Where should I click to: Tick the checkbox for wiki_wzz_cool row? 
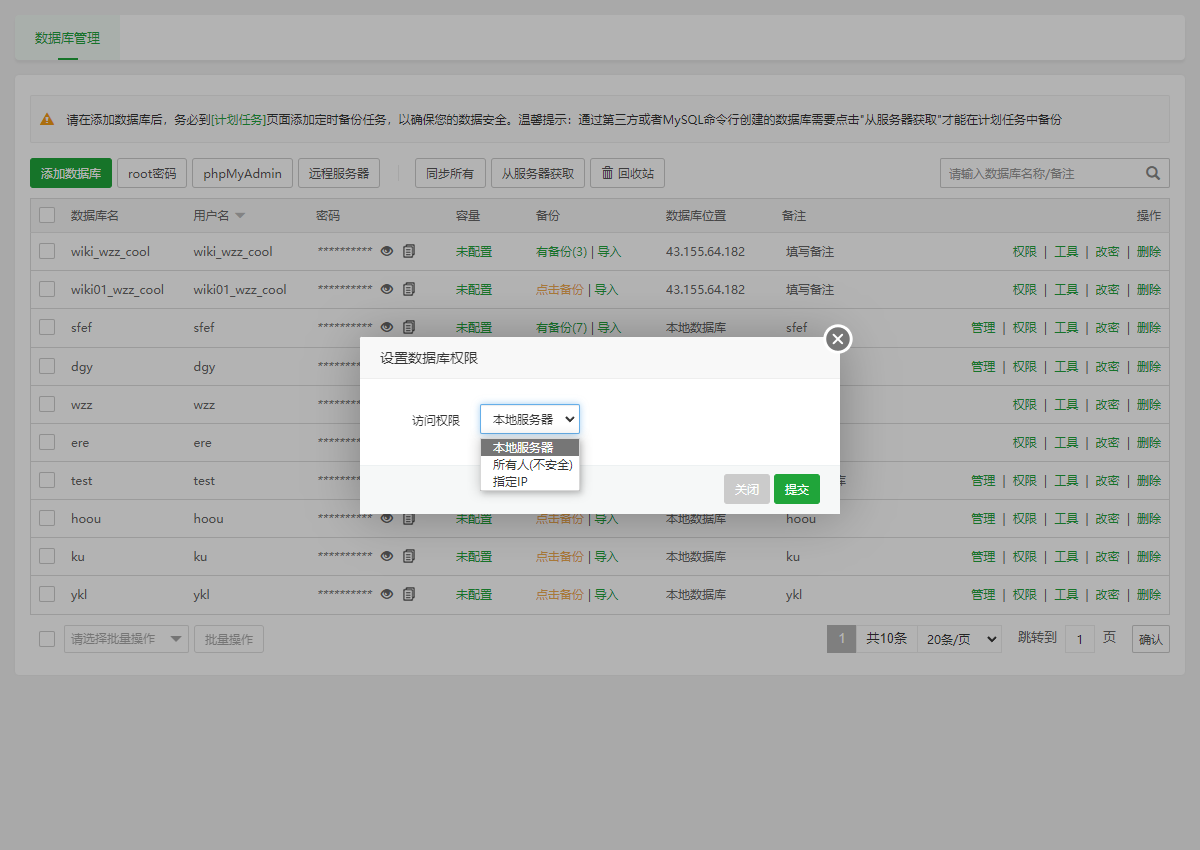click(47, 252)
